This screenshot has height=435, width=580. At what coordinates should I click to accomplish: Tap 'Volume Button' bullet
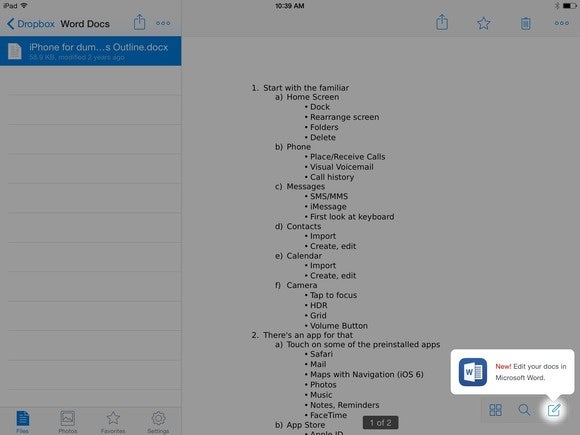coord(338,326)
